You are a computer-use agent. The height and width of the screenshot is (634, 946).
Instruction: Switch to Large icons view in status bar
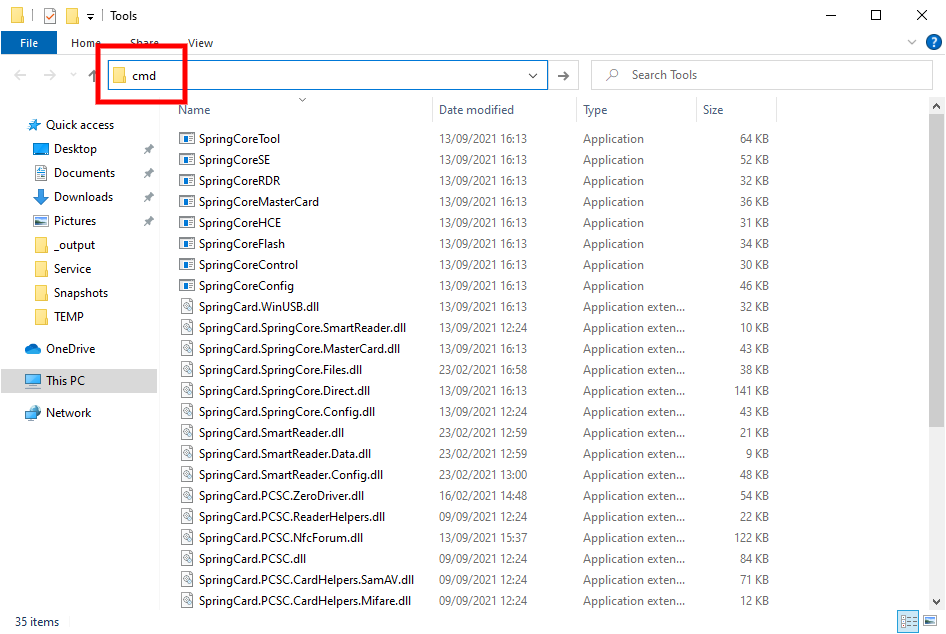point(930,621)
